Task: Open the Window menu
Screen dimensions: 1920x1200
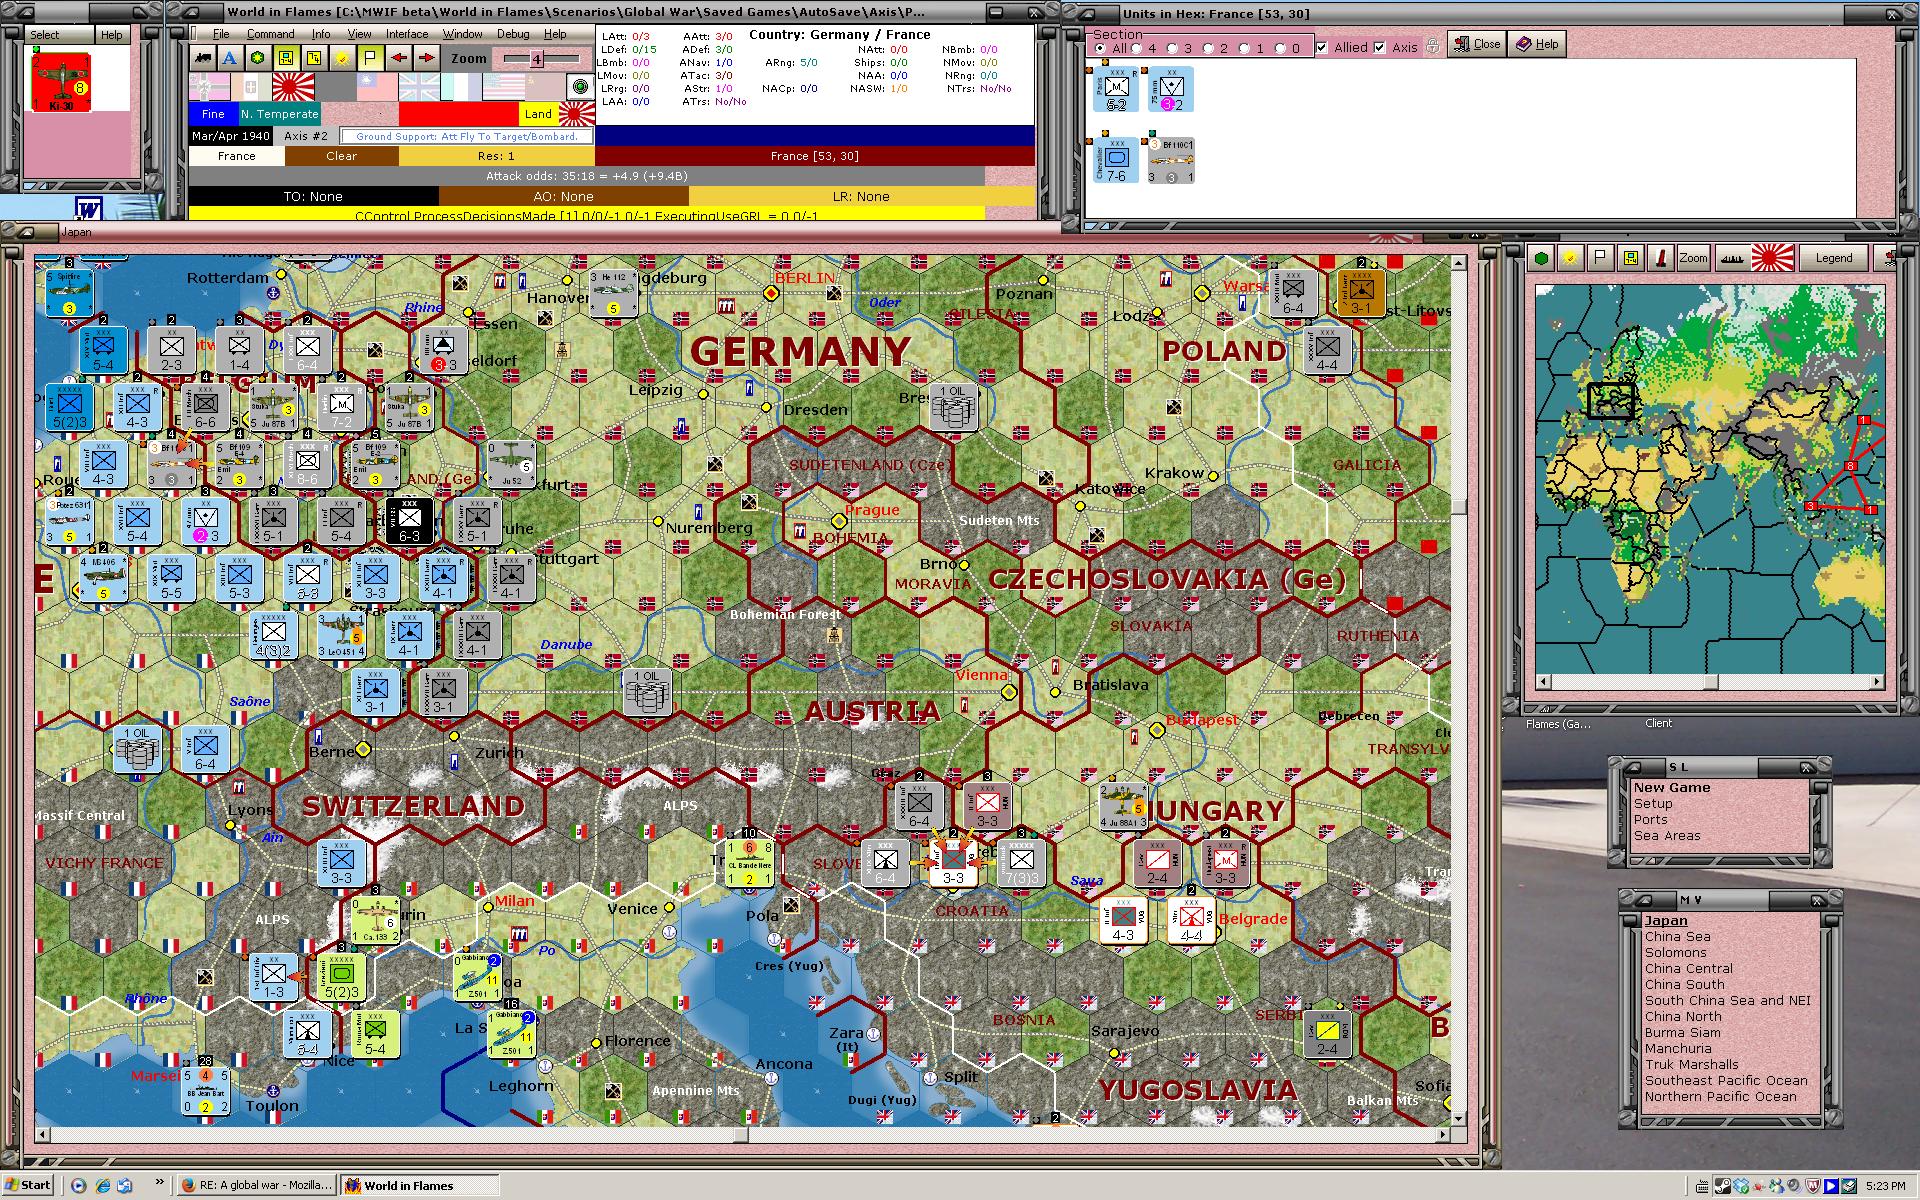Action: pos(463,34)
